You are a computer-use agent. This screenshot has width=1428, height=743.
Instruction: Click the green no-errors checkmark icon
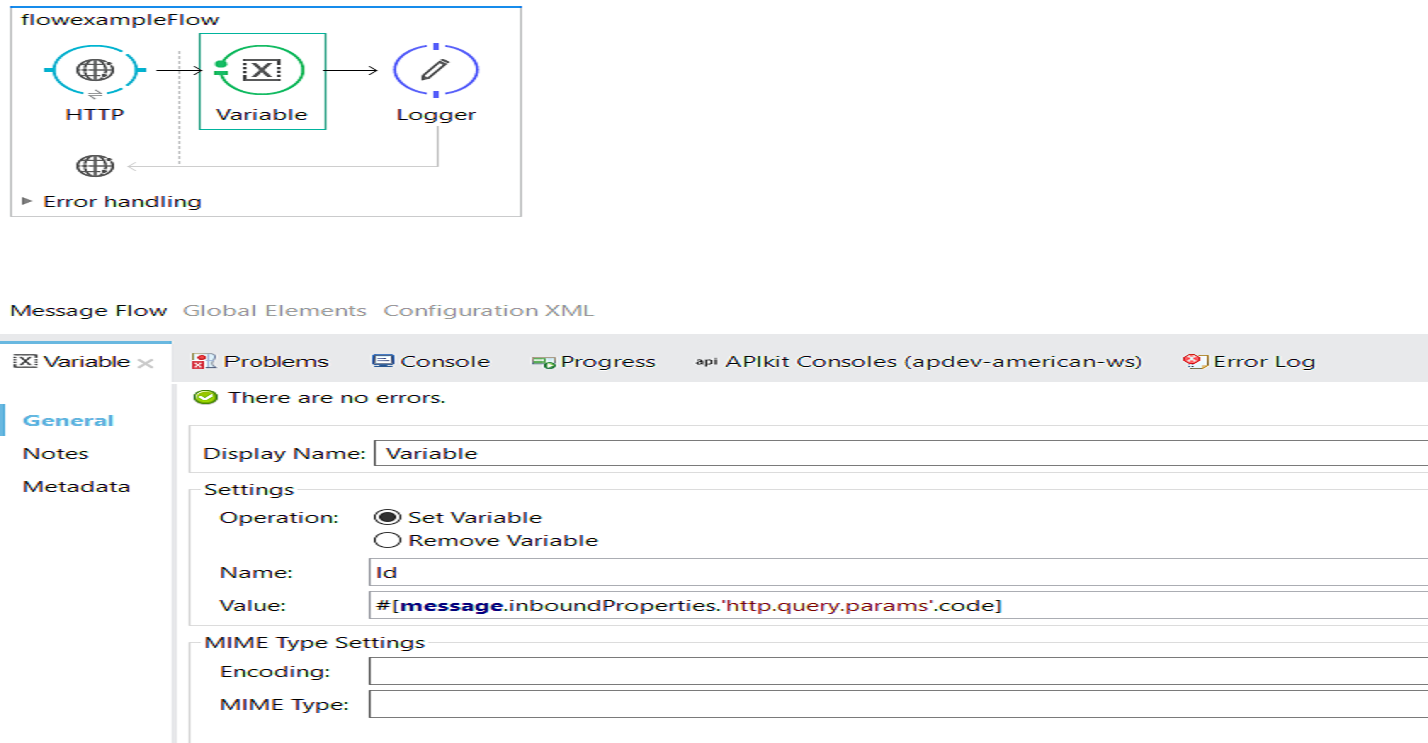[206, 397]
